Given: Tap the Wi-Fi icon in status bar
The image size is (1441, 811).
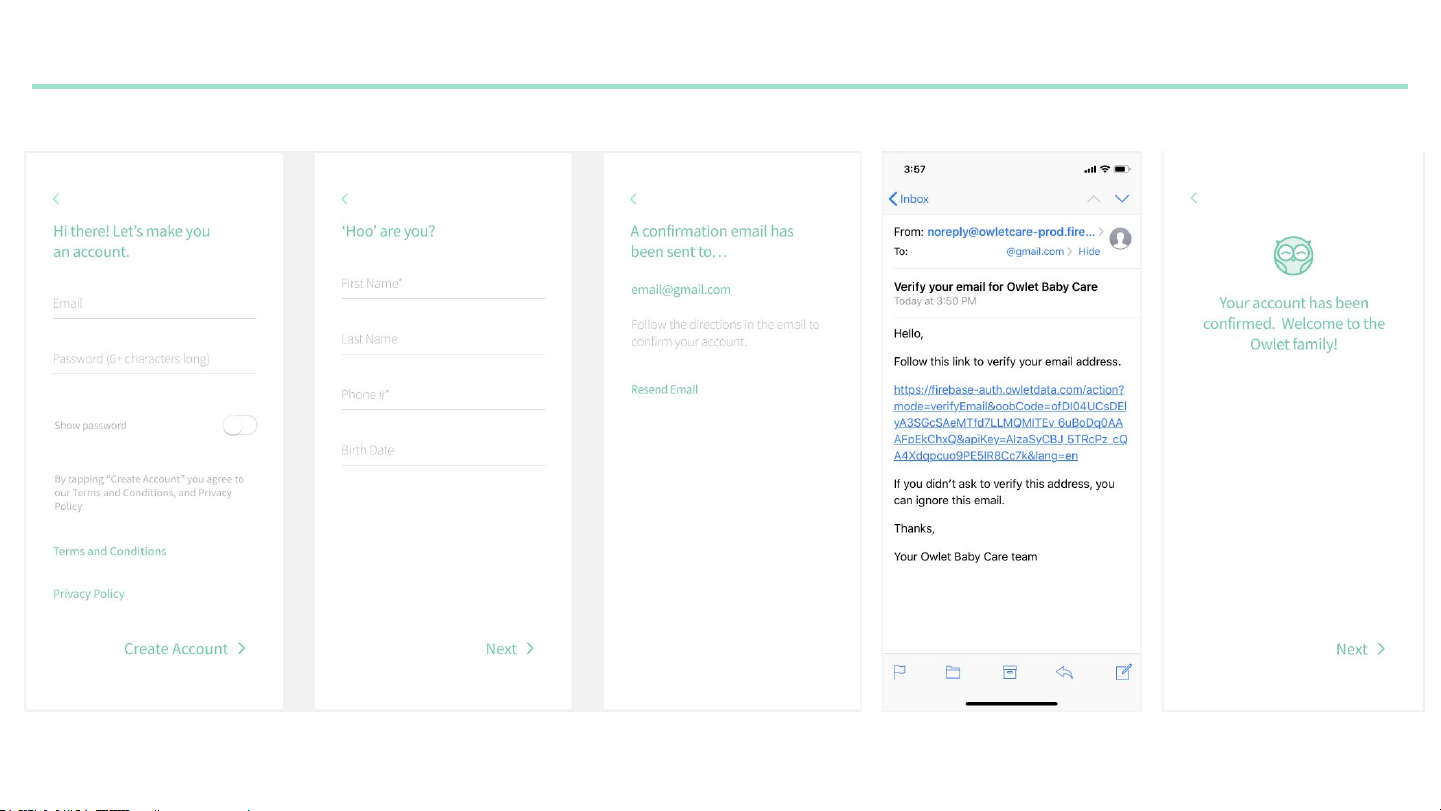Looking at the screenshot, I should point(1104,169).
